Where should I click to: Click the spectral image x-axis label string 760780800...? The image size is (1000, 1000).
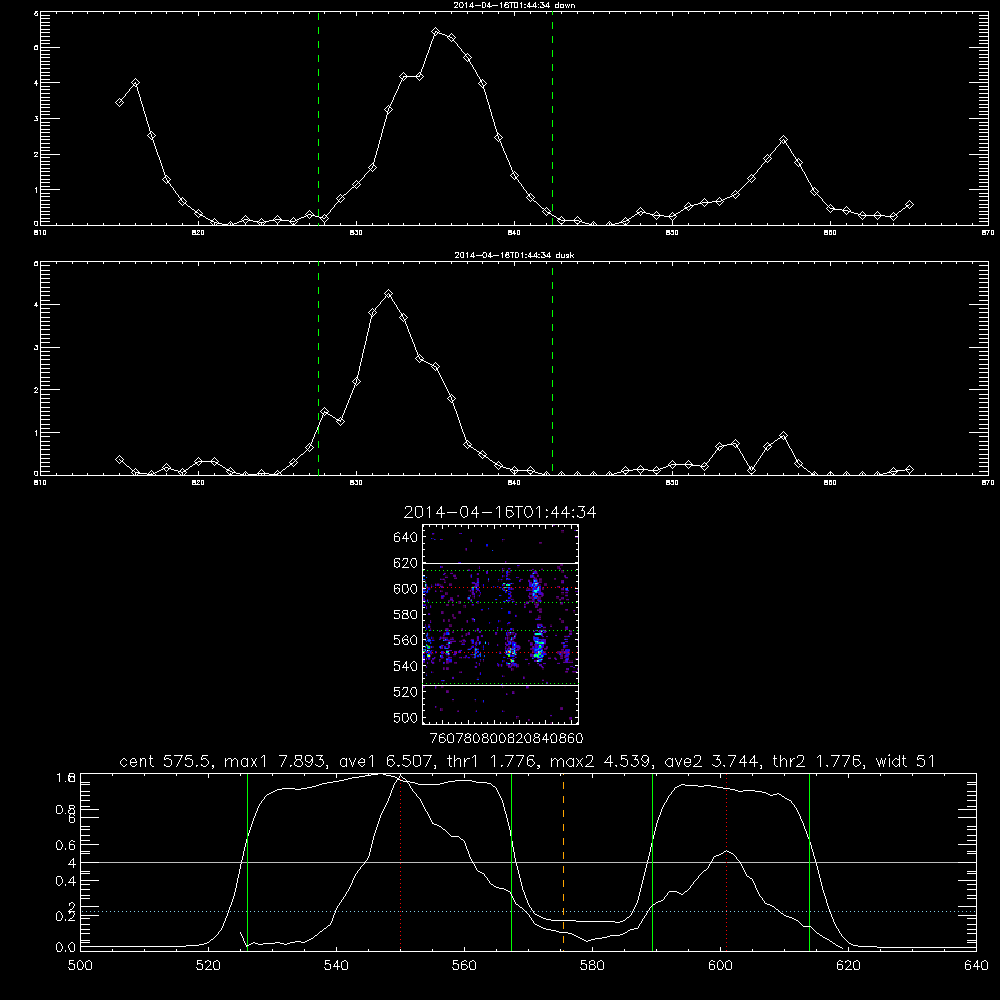click(x=469, y=739)
